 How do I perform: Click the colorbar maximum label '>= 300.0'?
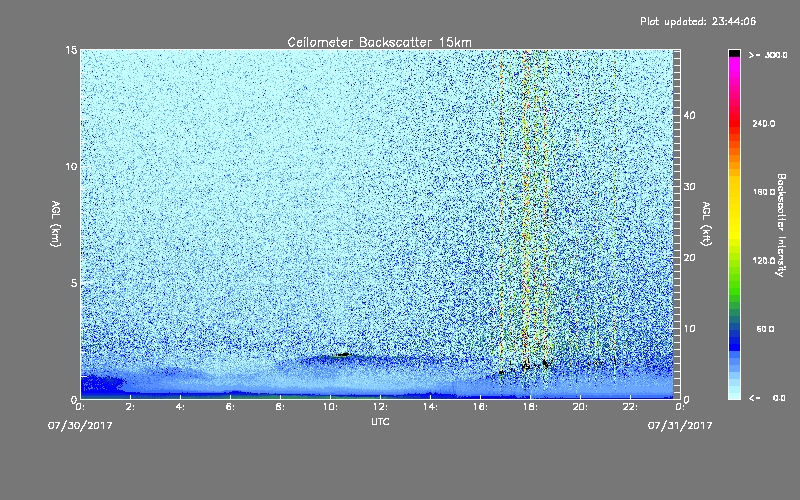tap(768, 55)
